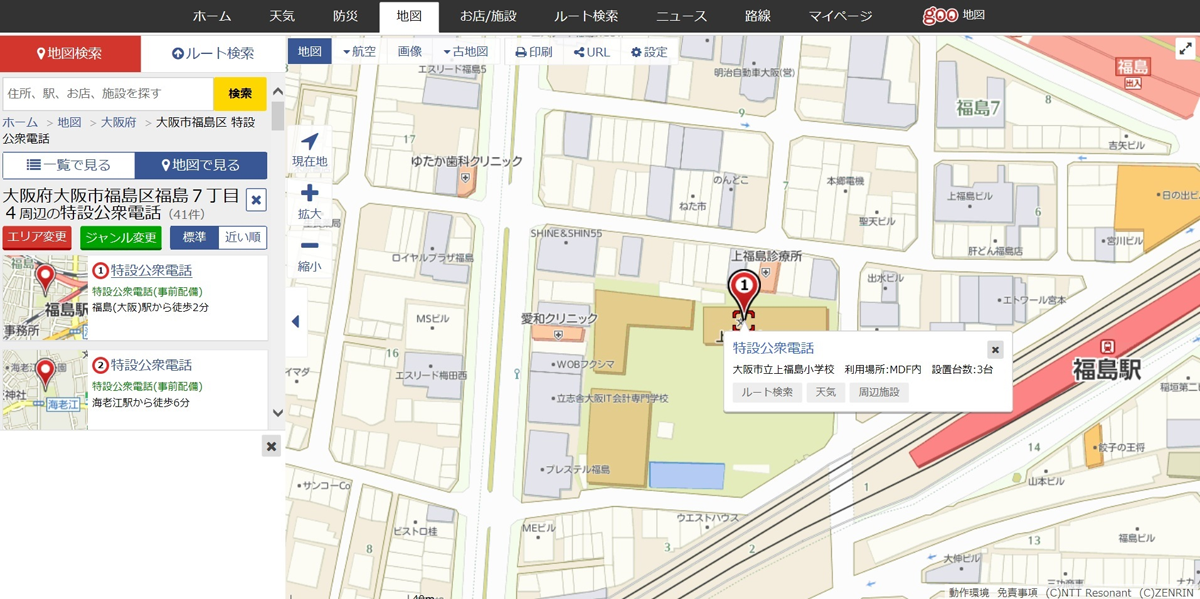Zoom out with the 縮小 minus icon
This screenshot has width=1200, height=599.
[x=309, y=247]
